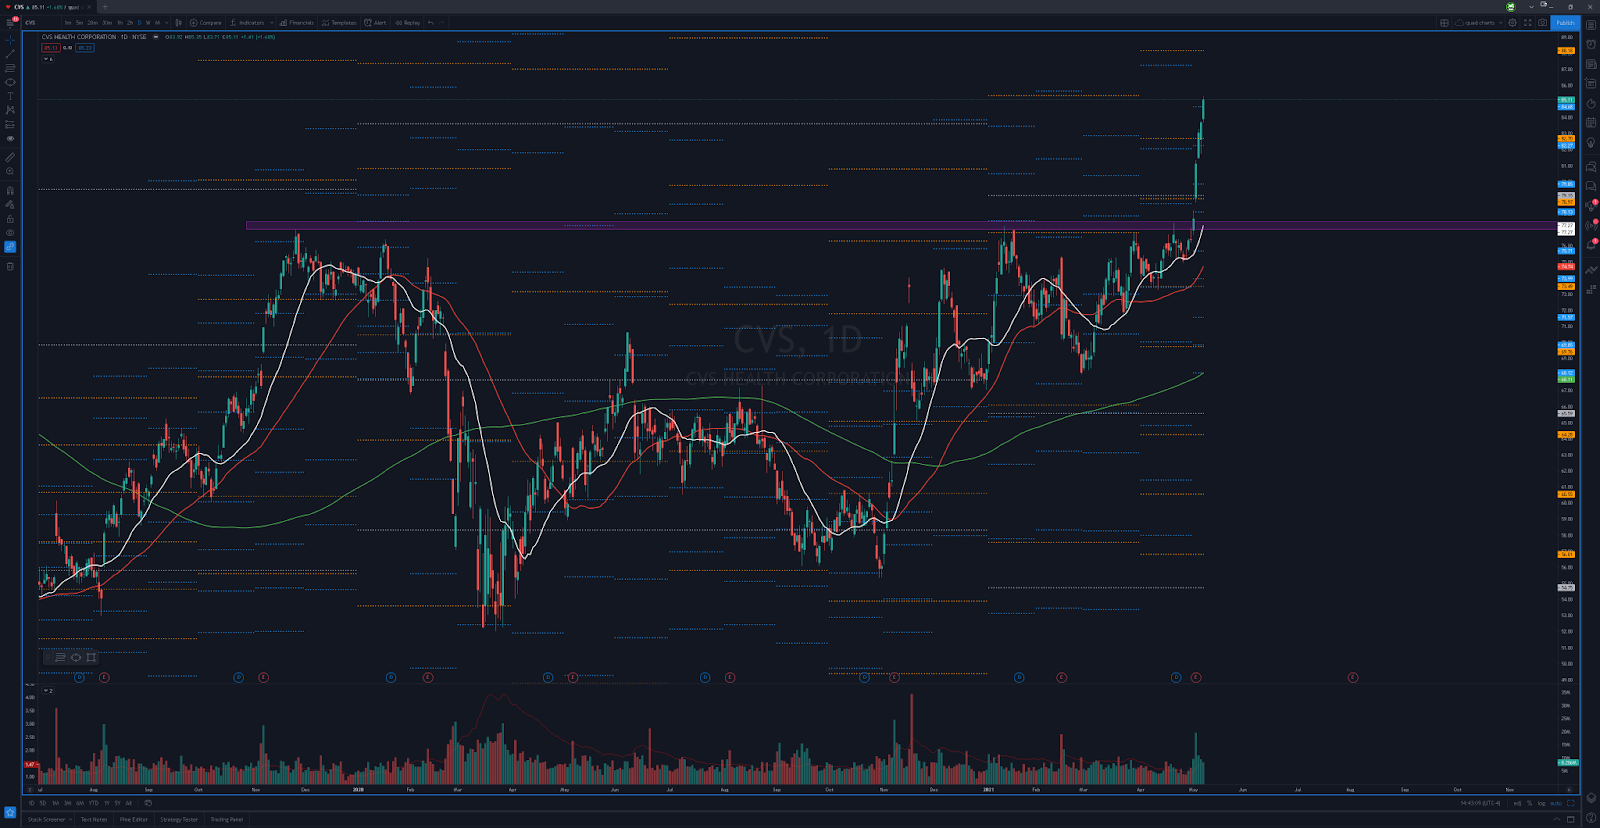Open the blue favorites star toolbar
The height and width of the screenshot is (828, 1600).
point(10,812)
